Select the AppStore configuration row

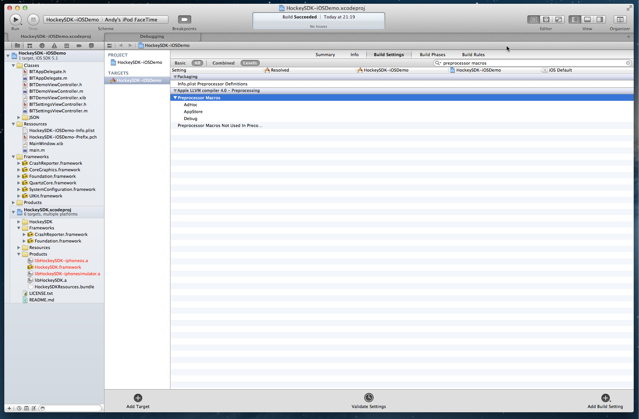[x=402, y=112]
